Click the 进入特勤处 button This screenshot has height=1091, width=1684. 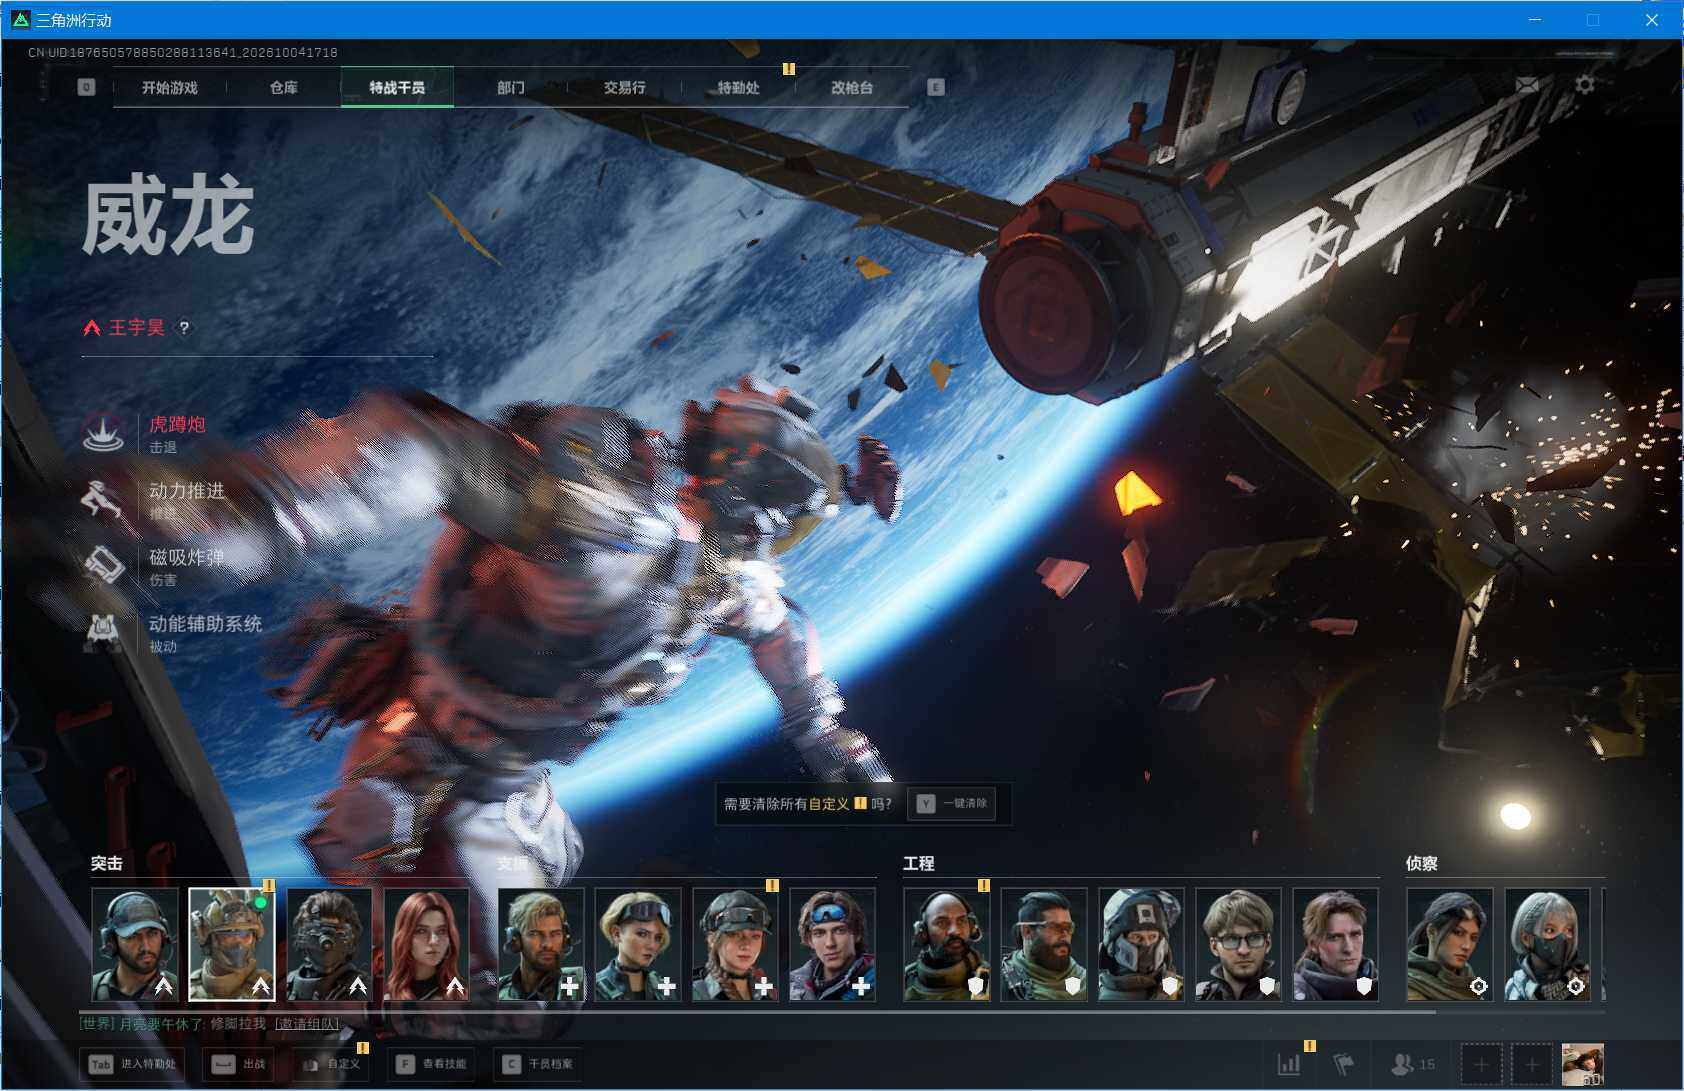click(132, 1064)
